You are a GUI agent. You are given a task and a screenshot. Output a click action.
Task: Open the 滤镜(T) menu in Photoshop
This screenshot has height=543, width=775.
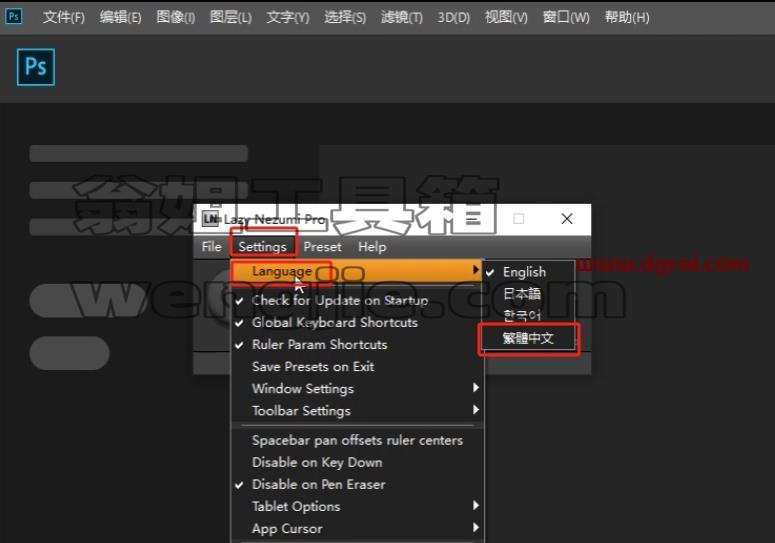point(402,17)
